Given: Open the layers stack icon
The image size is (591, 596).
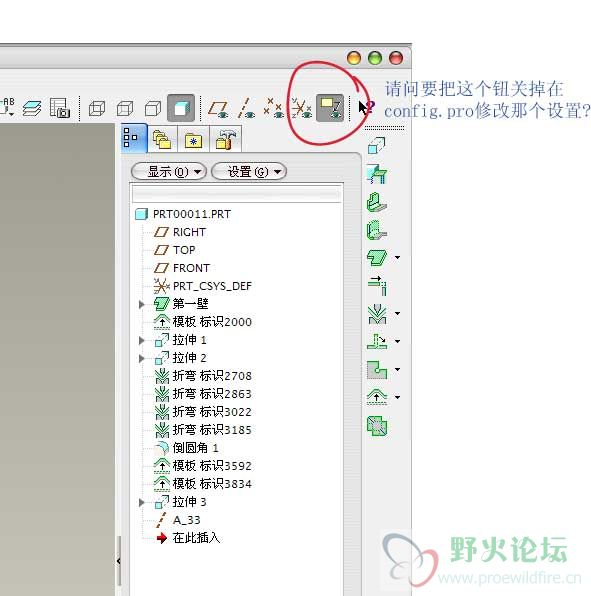Looking at the screenshot, I should pos(32,108).
